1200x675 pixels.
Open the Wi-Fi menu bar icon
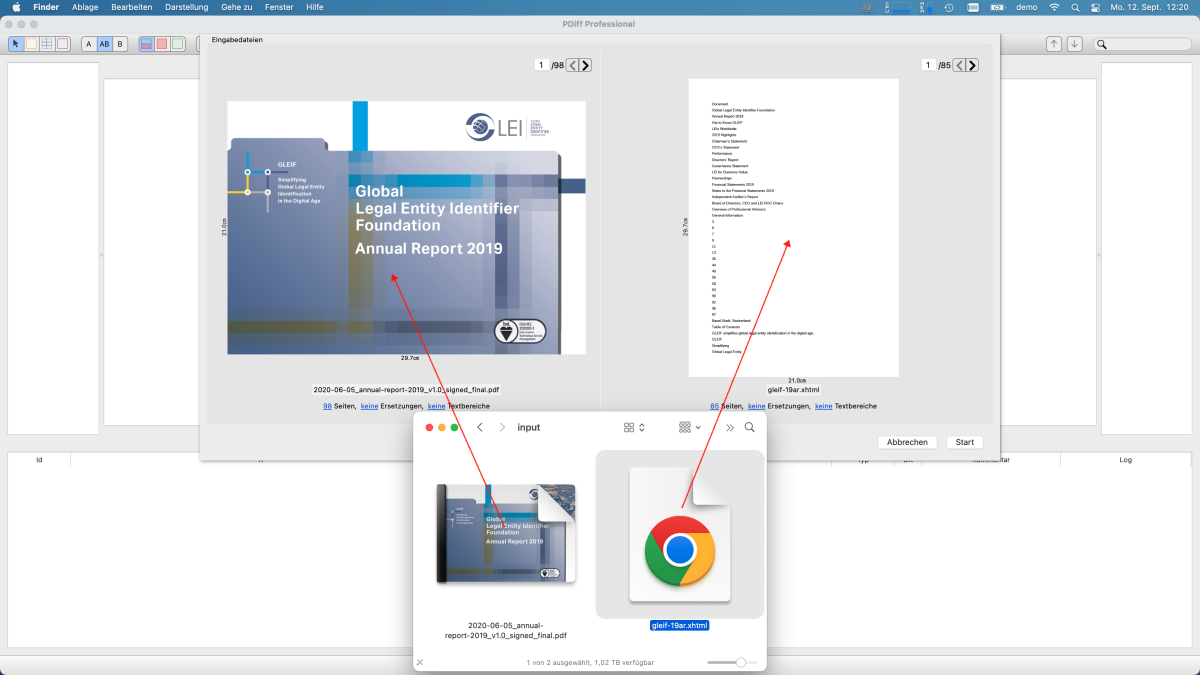pyautogui.click(x=1053, y=7)
